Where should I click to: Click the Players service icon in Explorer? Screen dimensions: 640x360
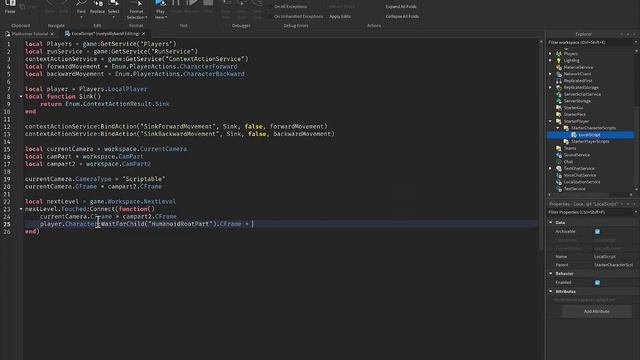point(559,53)
